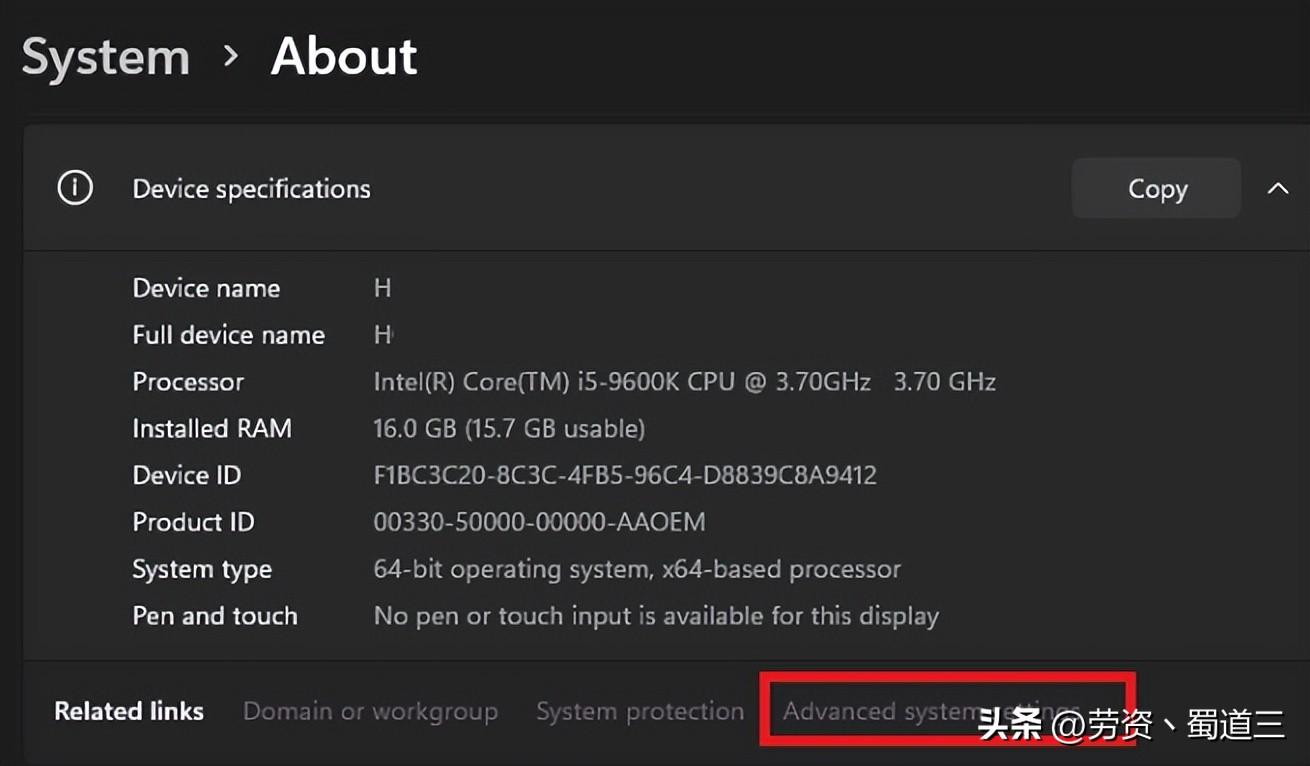Select the Device ID string

tap(625, 475)
